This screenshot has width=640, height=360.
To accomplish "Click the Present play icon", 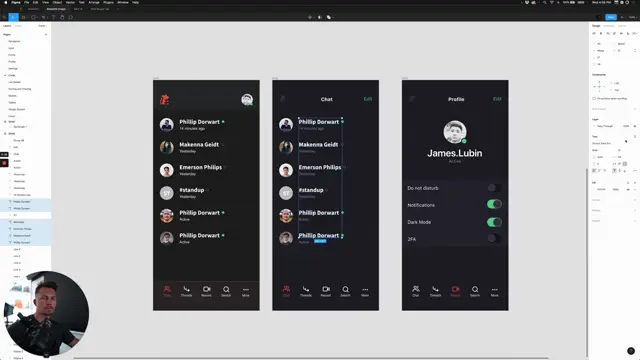I will click(x=622, y=17).
